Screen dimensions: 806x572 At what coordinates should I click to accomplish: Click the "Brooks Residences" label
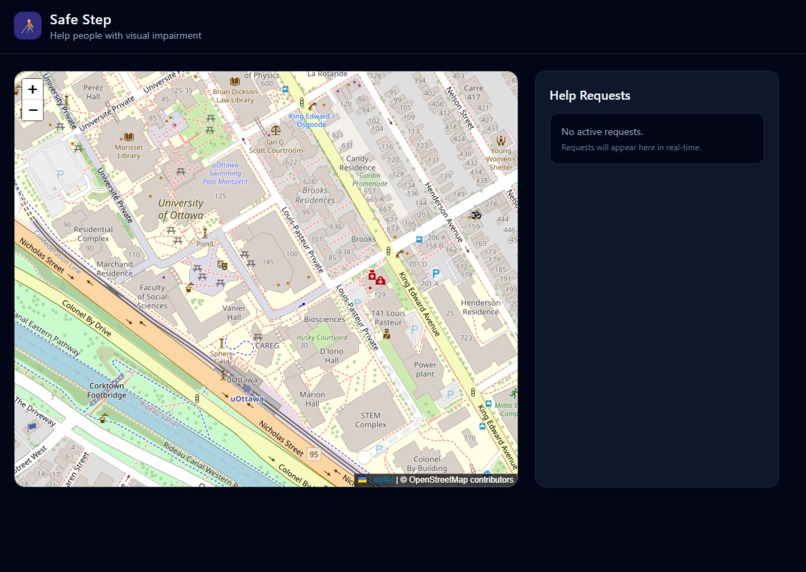(x=315, y=195)
